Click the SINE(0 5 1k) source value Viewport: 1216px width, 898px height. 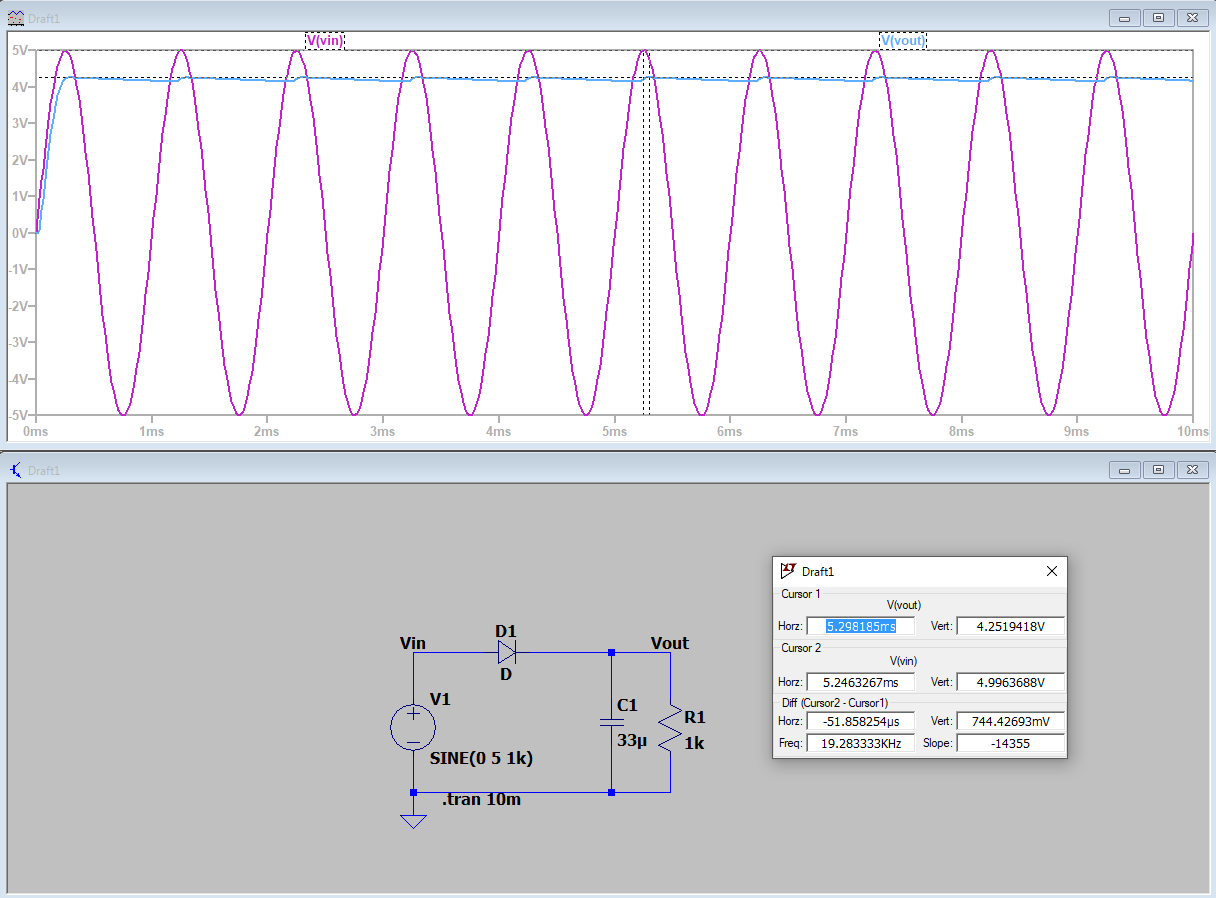pos(481,758)
